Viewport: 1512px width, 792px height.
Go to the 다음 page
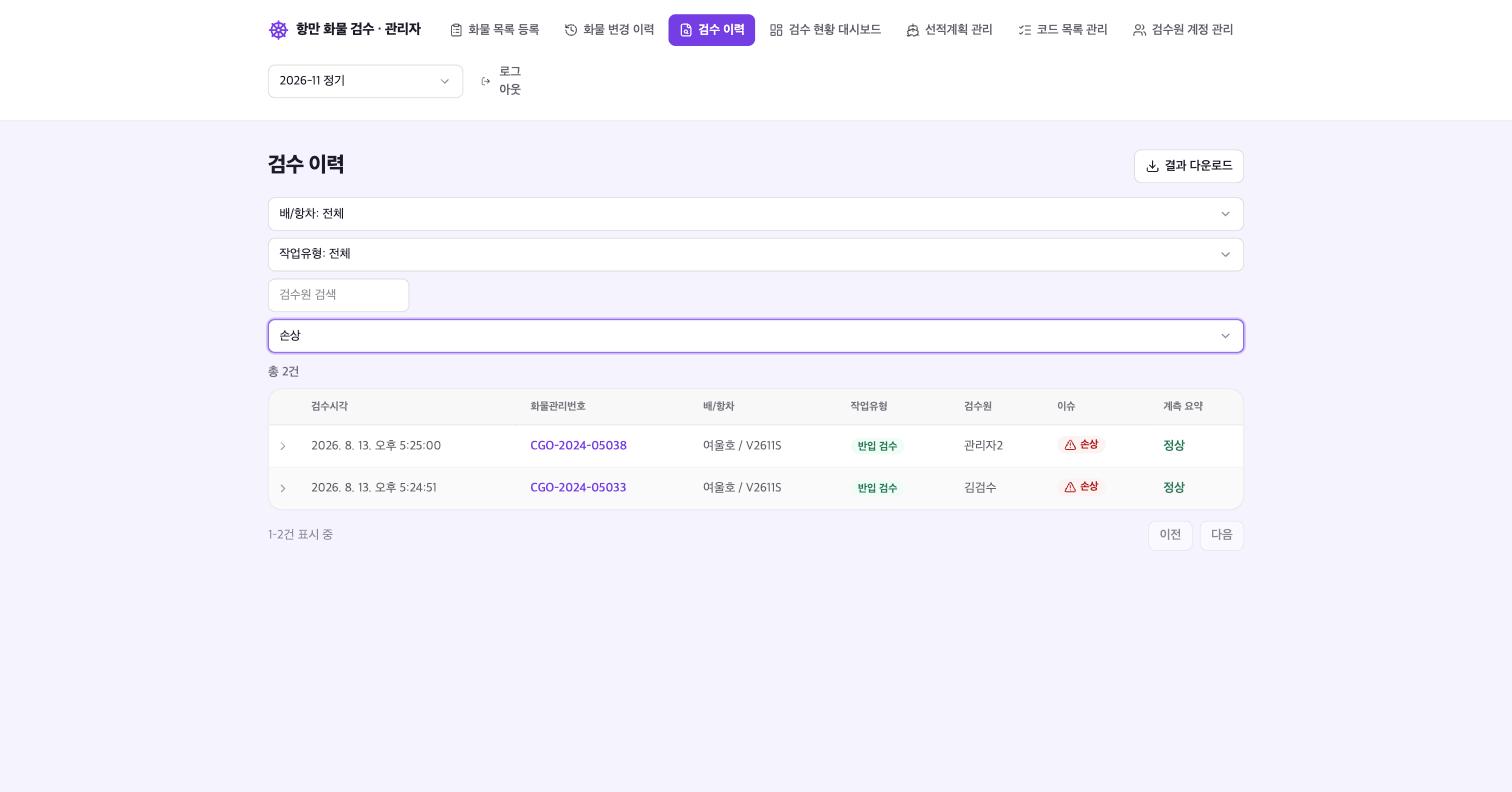pos(1222,535)
